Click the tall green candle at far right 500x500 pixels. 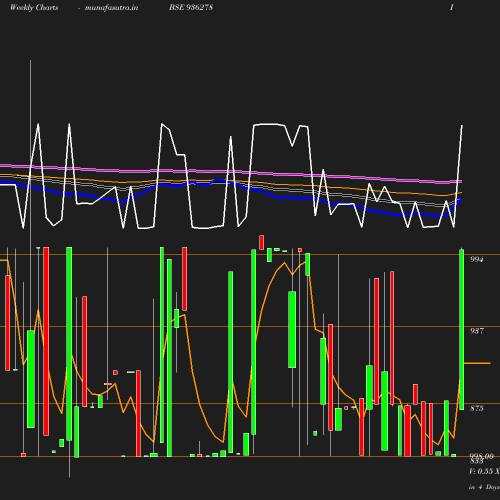(462, 329)
